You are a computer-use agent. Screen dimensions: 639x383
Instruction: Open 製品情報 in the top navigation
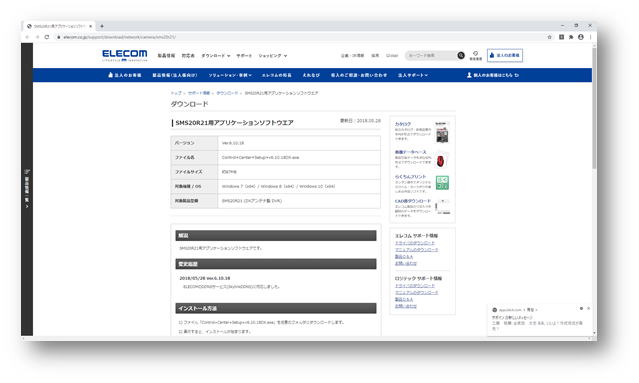point(166,55)
